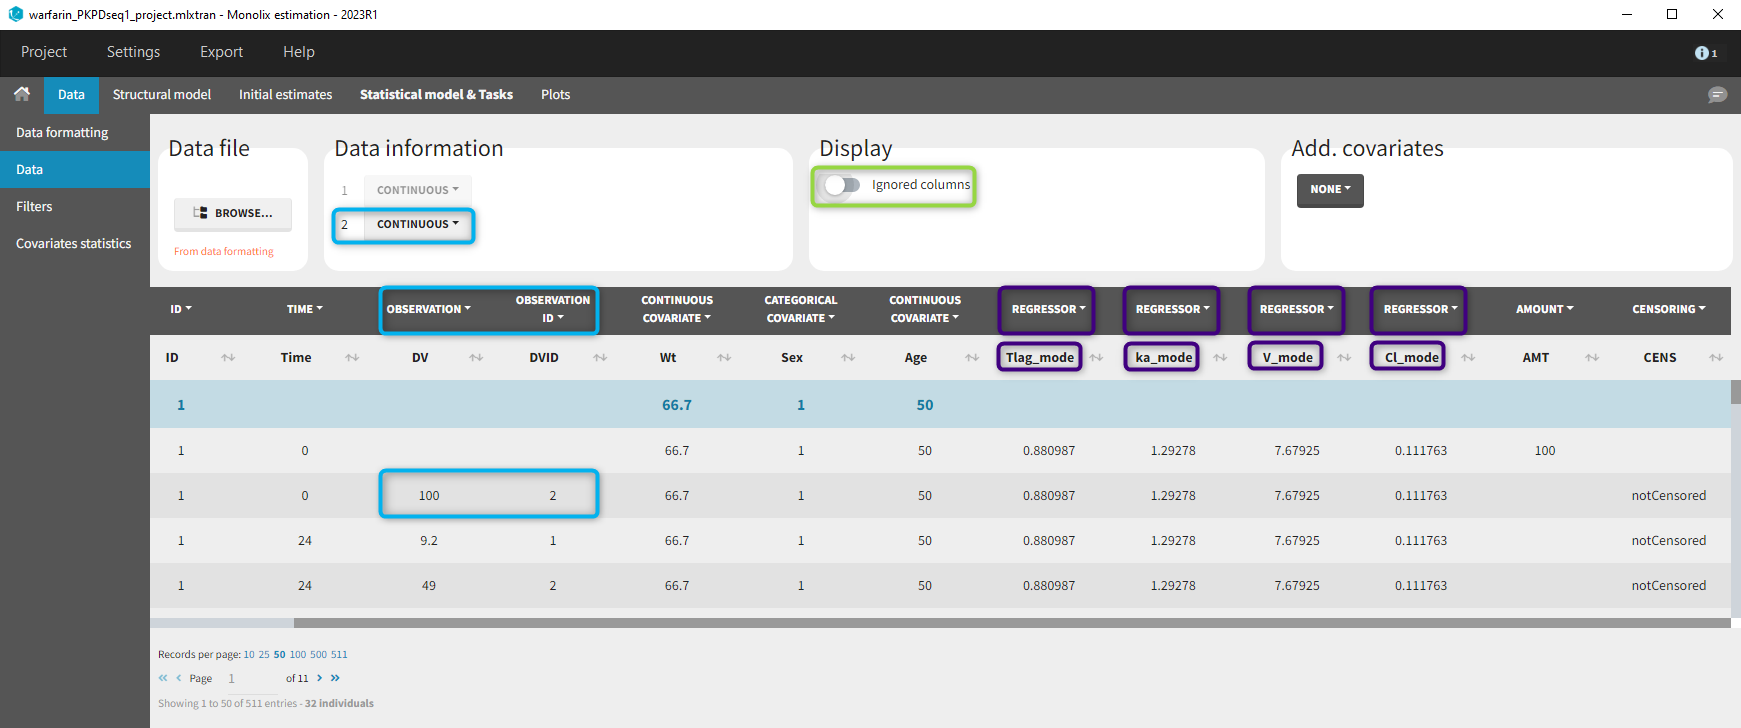This screenshot has width=1741, height=728.
Task: Open the second CONTINUOUS observation type dropdown
Action: click(417, 225)
